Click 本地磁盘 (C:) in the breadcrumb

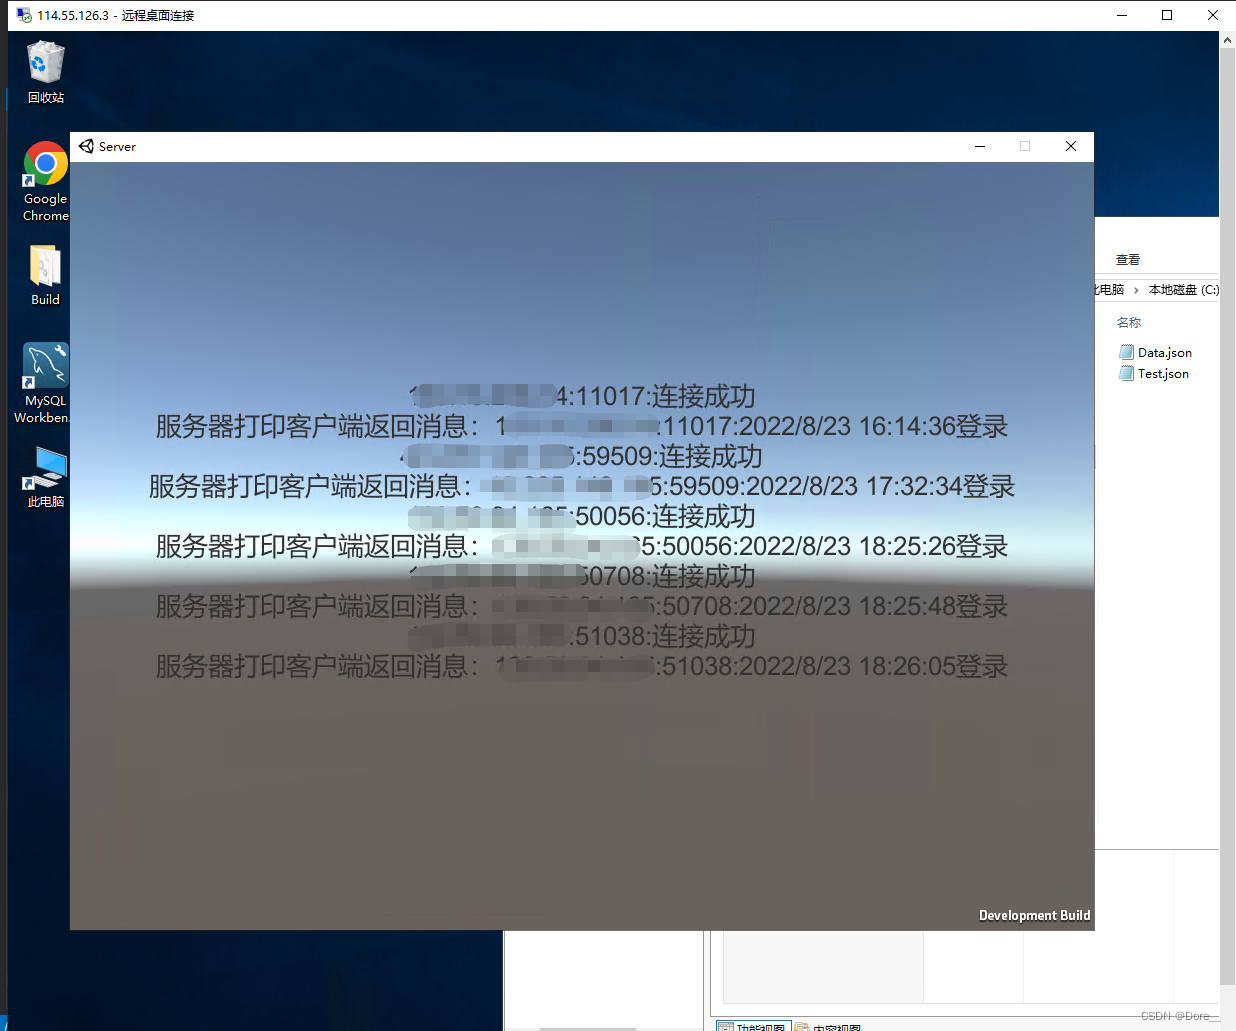click(x=1183, y=289)
